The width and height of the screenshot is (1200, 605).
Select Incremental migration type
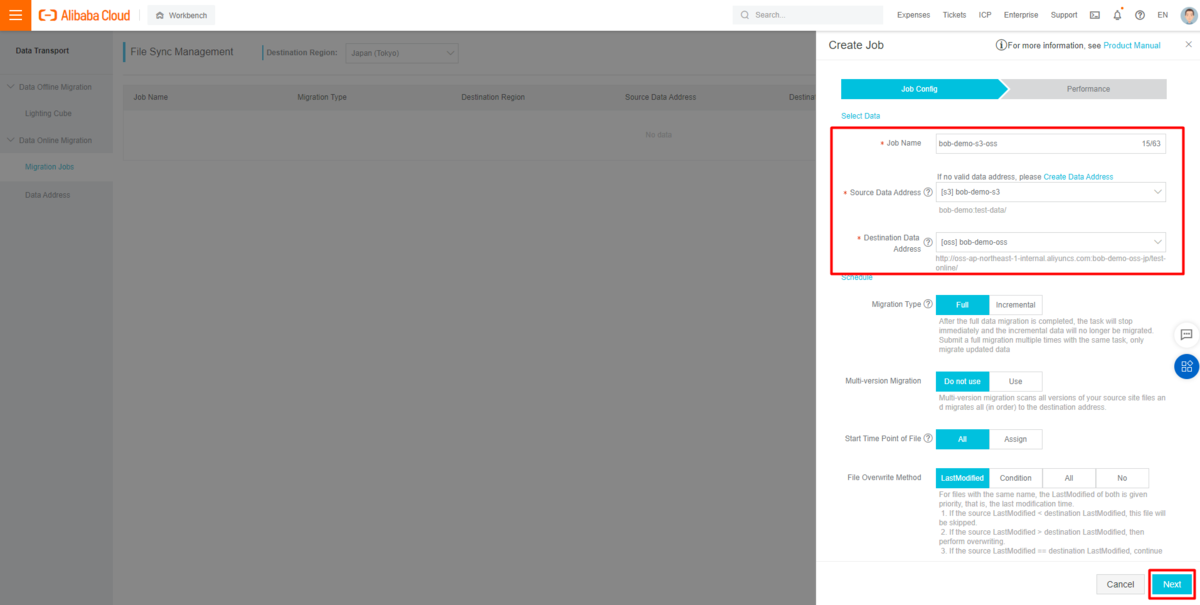click(1015, 304)
